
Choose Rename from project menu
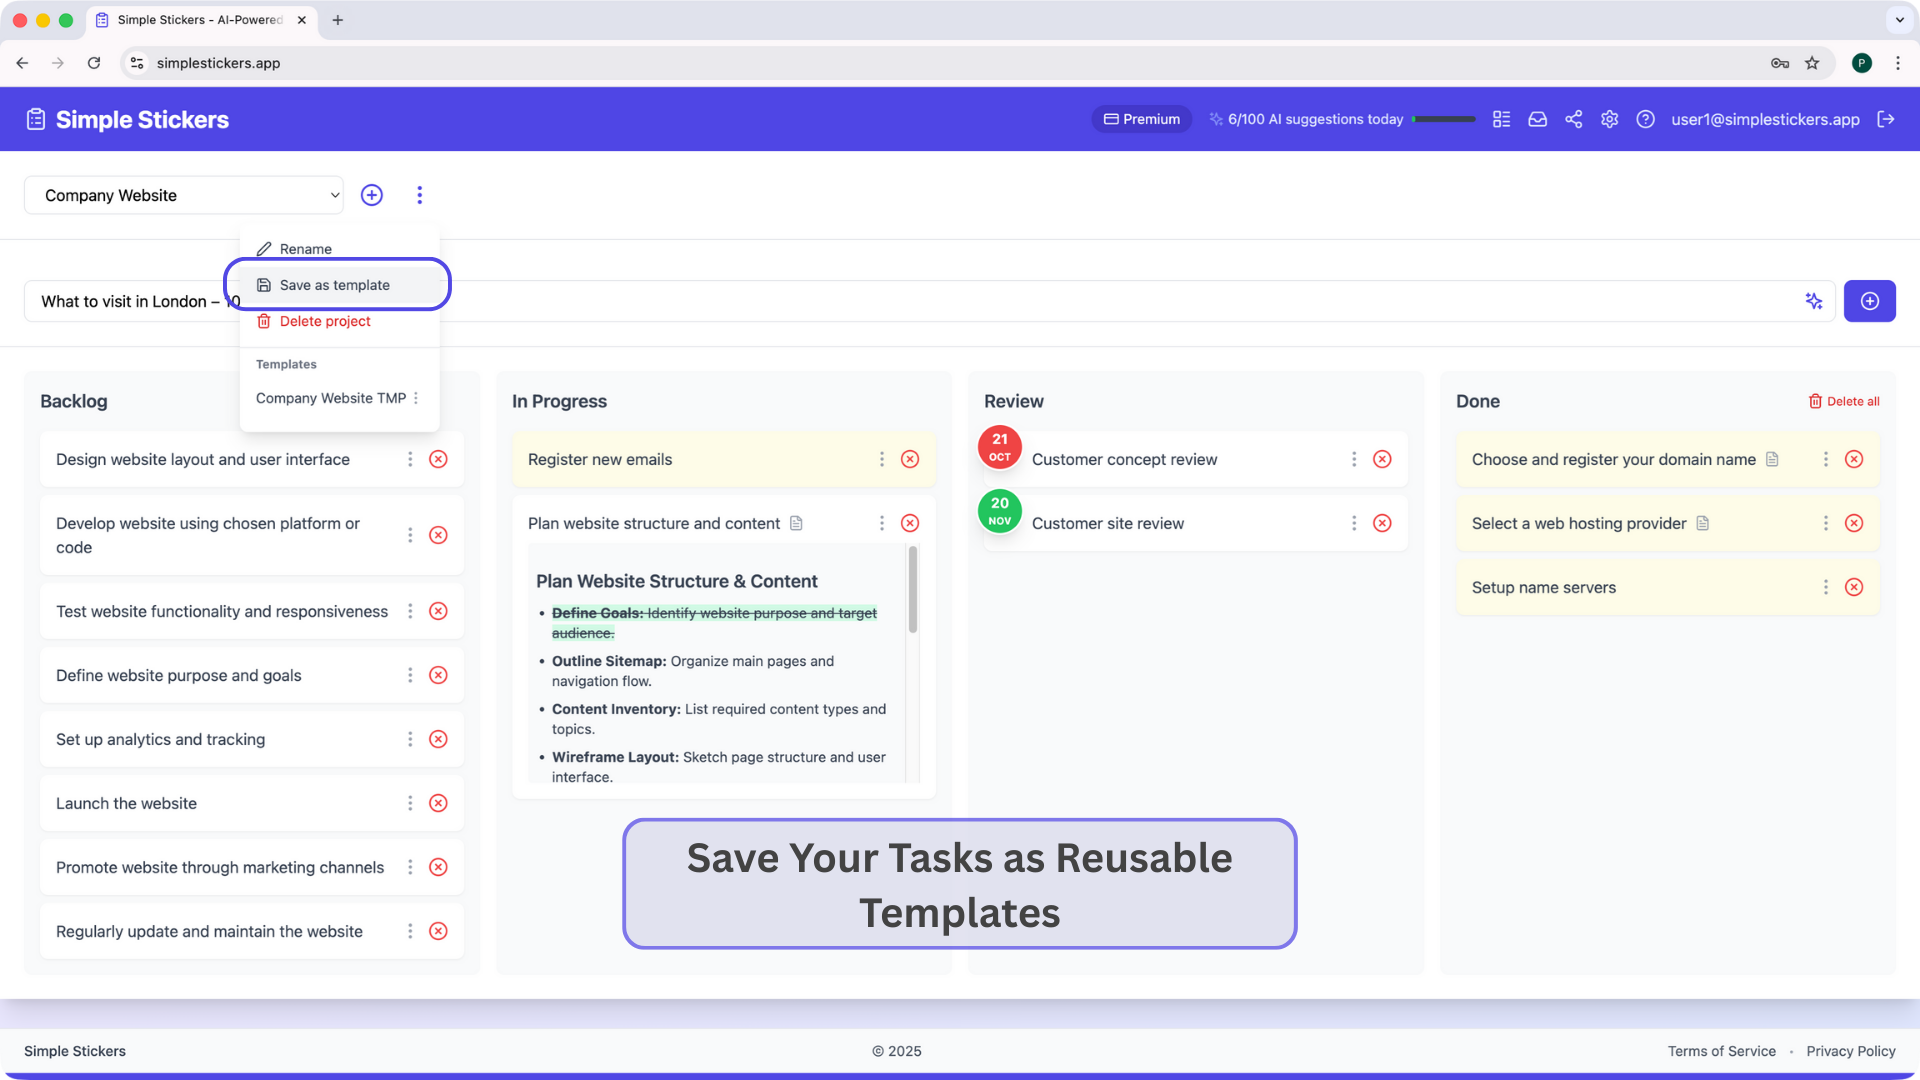tap(305, 249)
